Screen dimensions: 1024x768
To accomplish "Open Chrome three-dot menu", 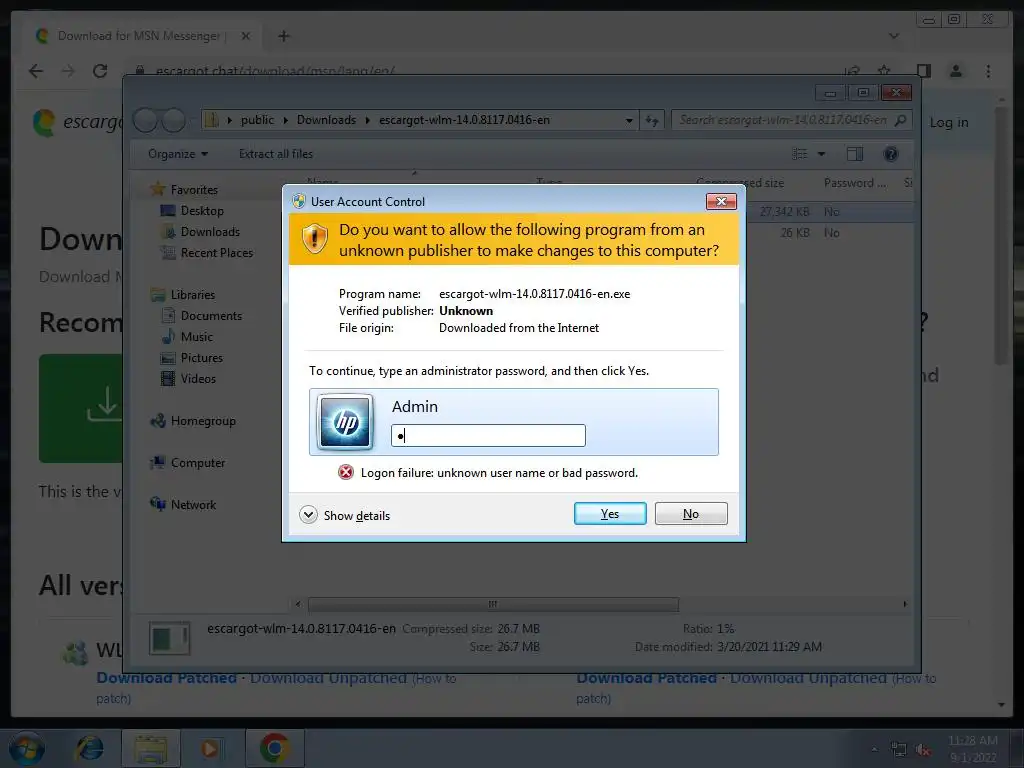I will pyautogui.click(x=988, y=71).
